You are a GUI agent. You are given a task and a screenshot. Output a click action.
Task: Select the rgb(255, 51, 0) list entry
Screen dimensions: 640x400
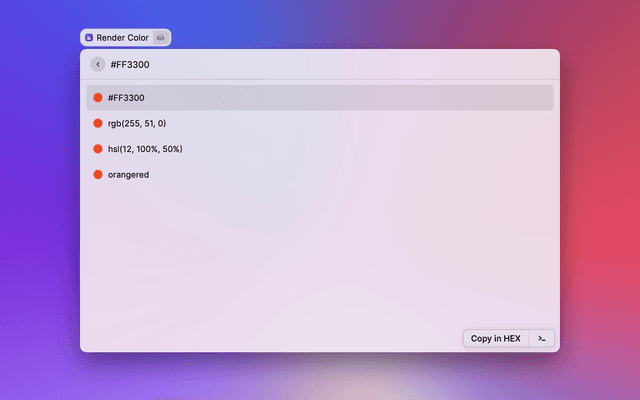pos(137,123)
